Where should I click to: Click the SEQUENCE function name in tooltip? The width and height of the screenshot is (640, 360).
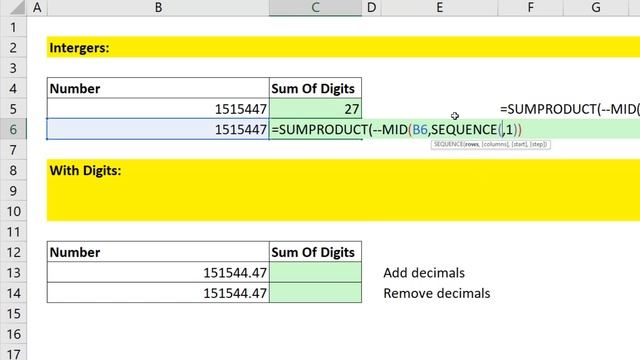point(448,144)
